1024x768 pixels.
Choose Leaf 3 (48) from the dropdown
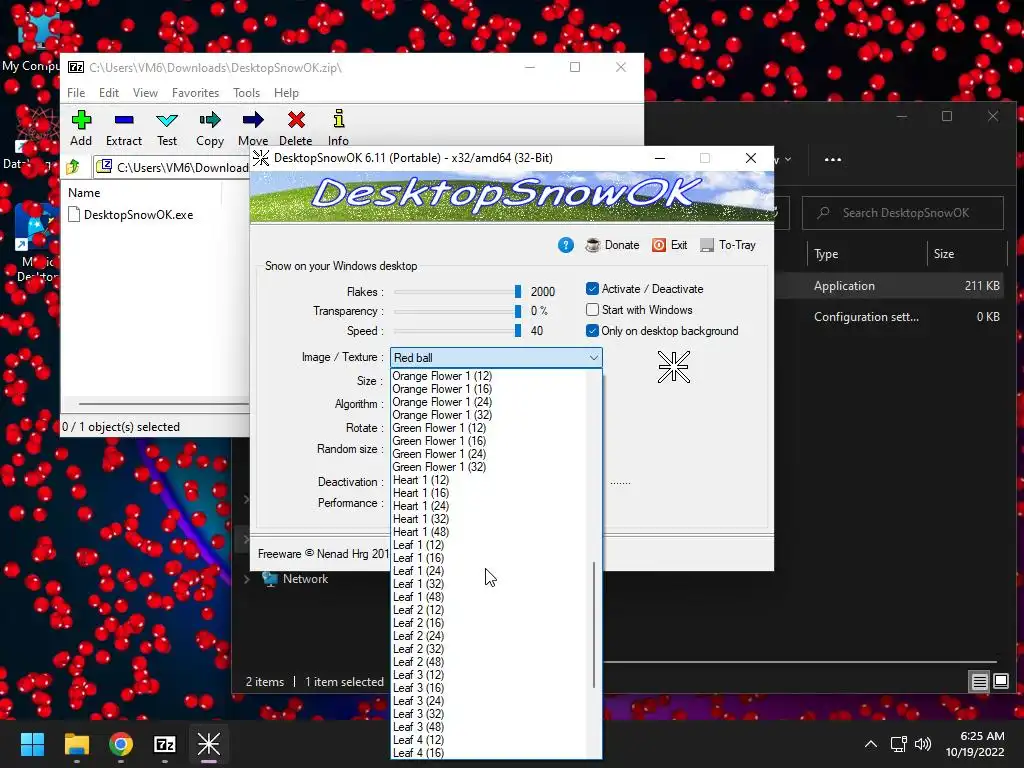(x=418, y=727)
